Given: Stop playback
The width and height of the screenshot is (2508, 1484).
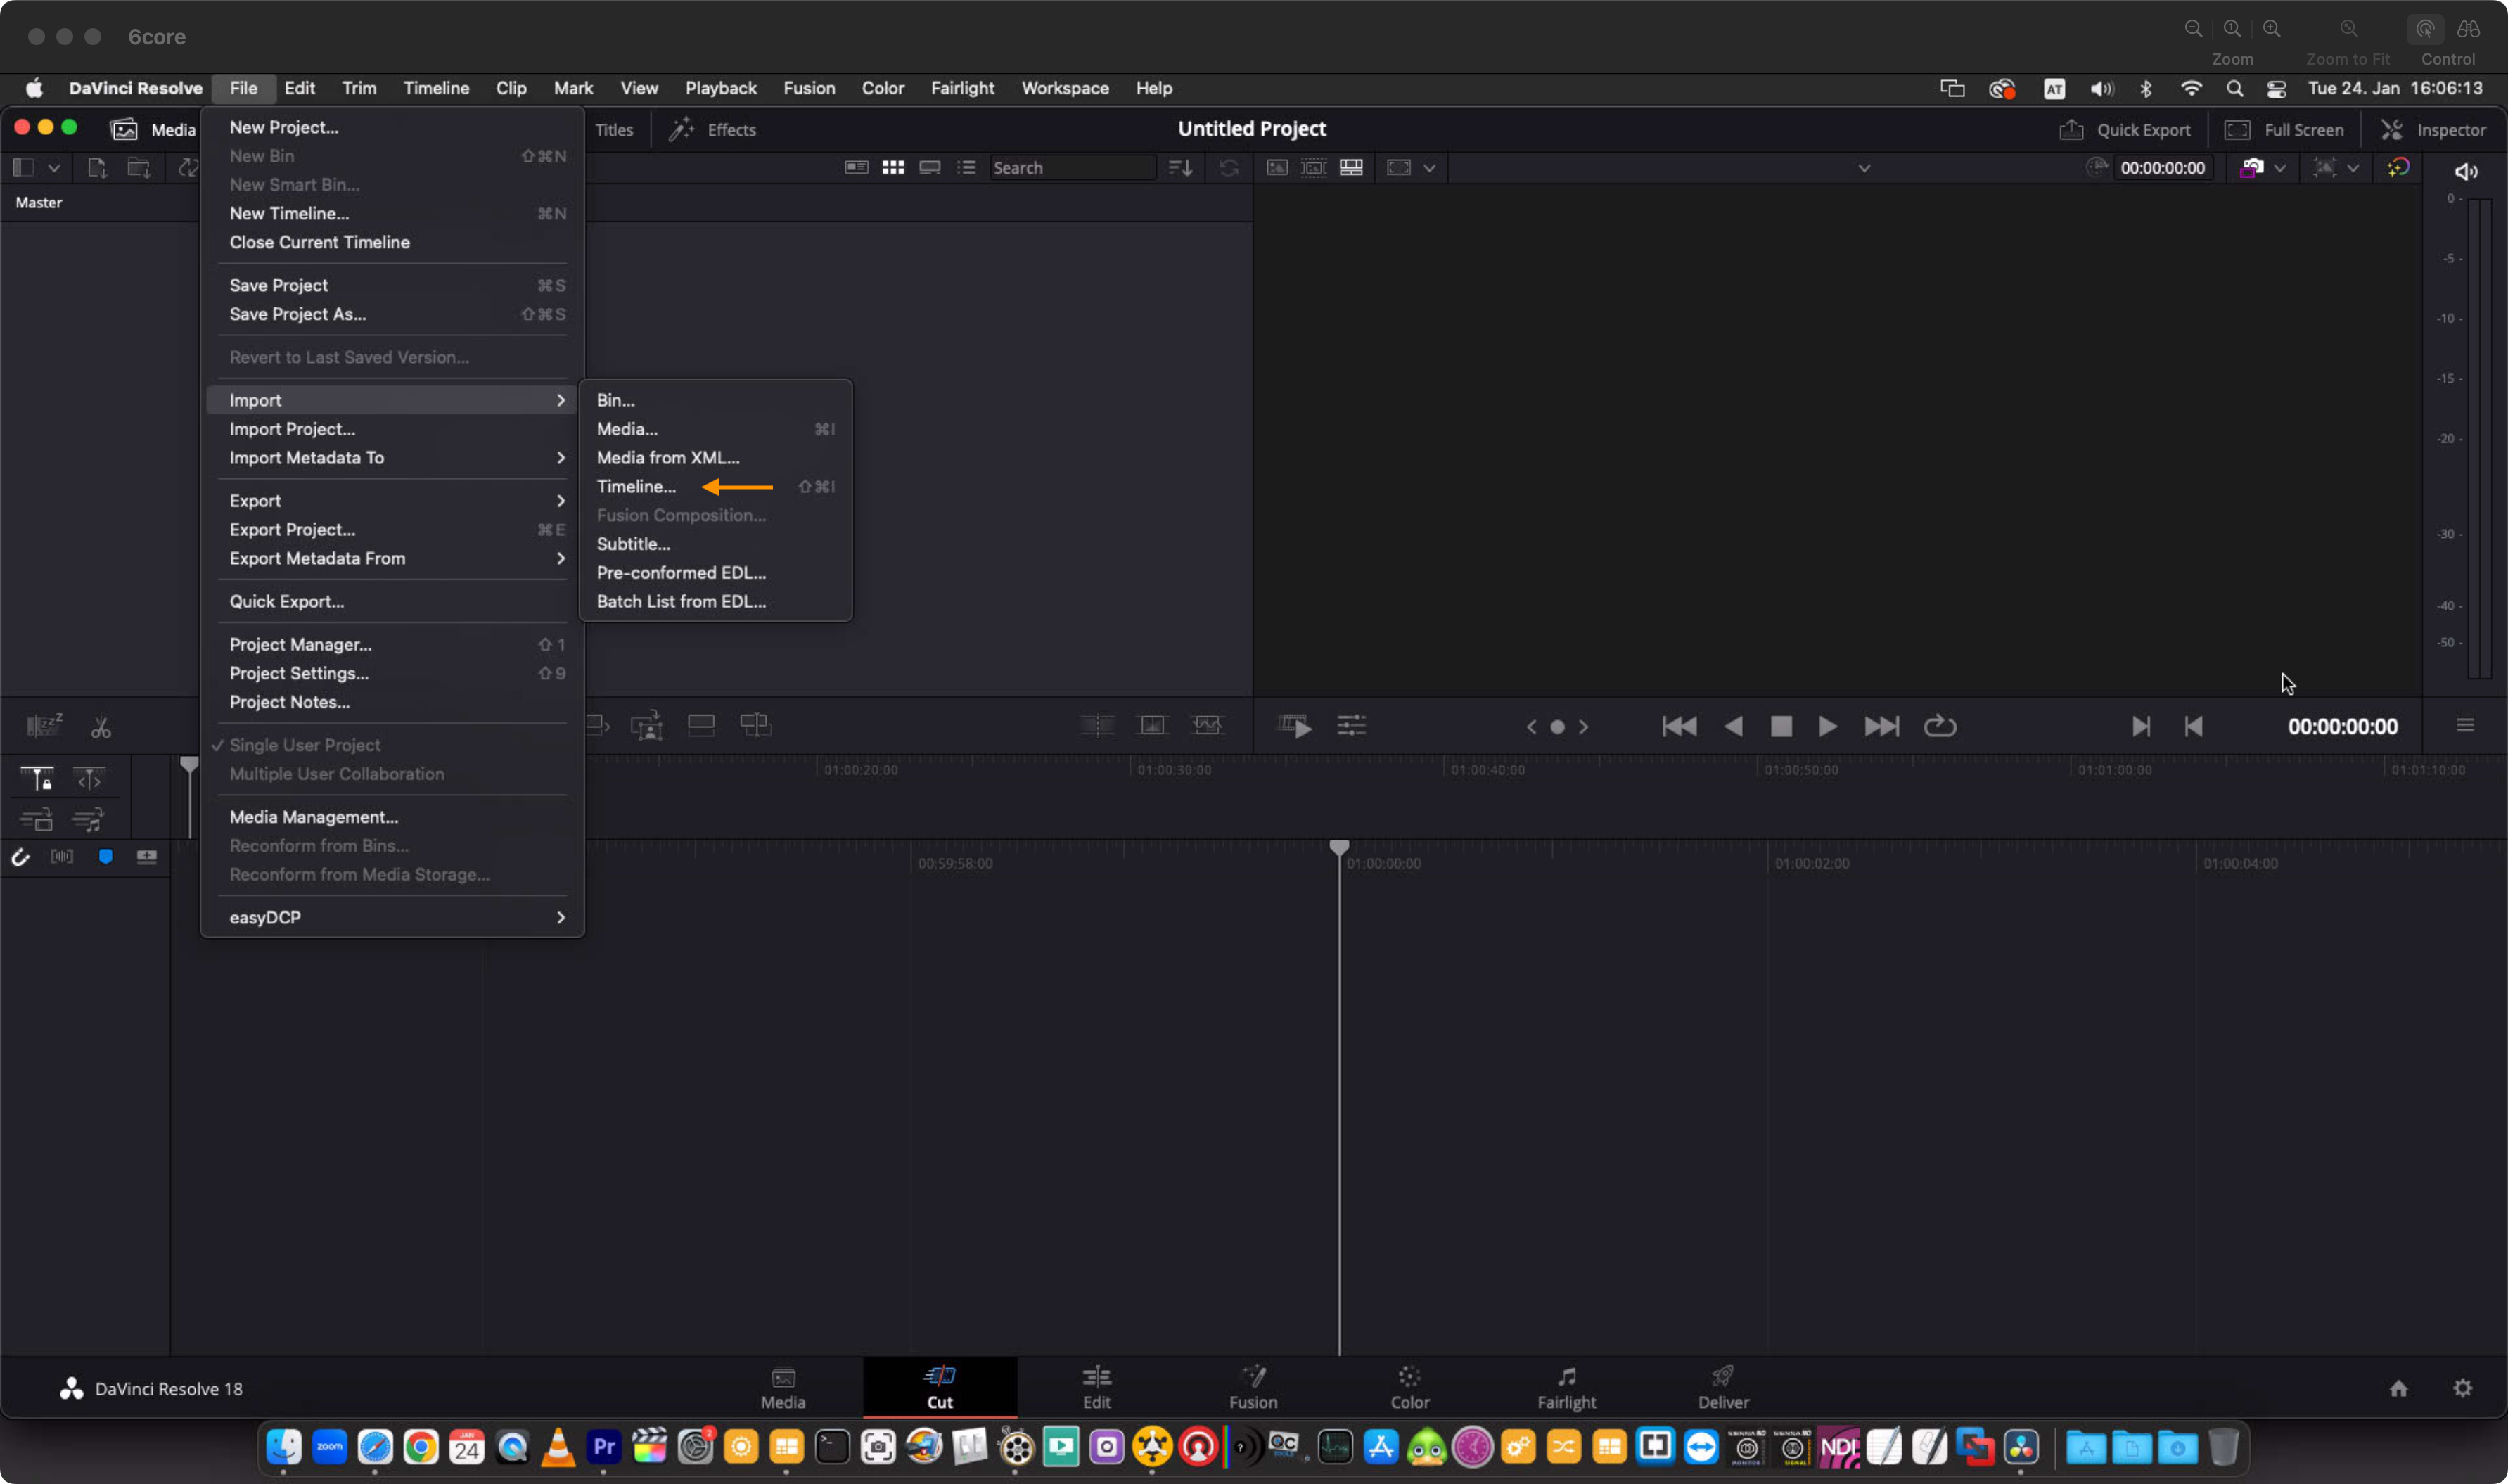Looking at the screenshot, I should tap(1780, 727).
